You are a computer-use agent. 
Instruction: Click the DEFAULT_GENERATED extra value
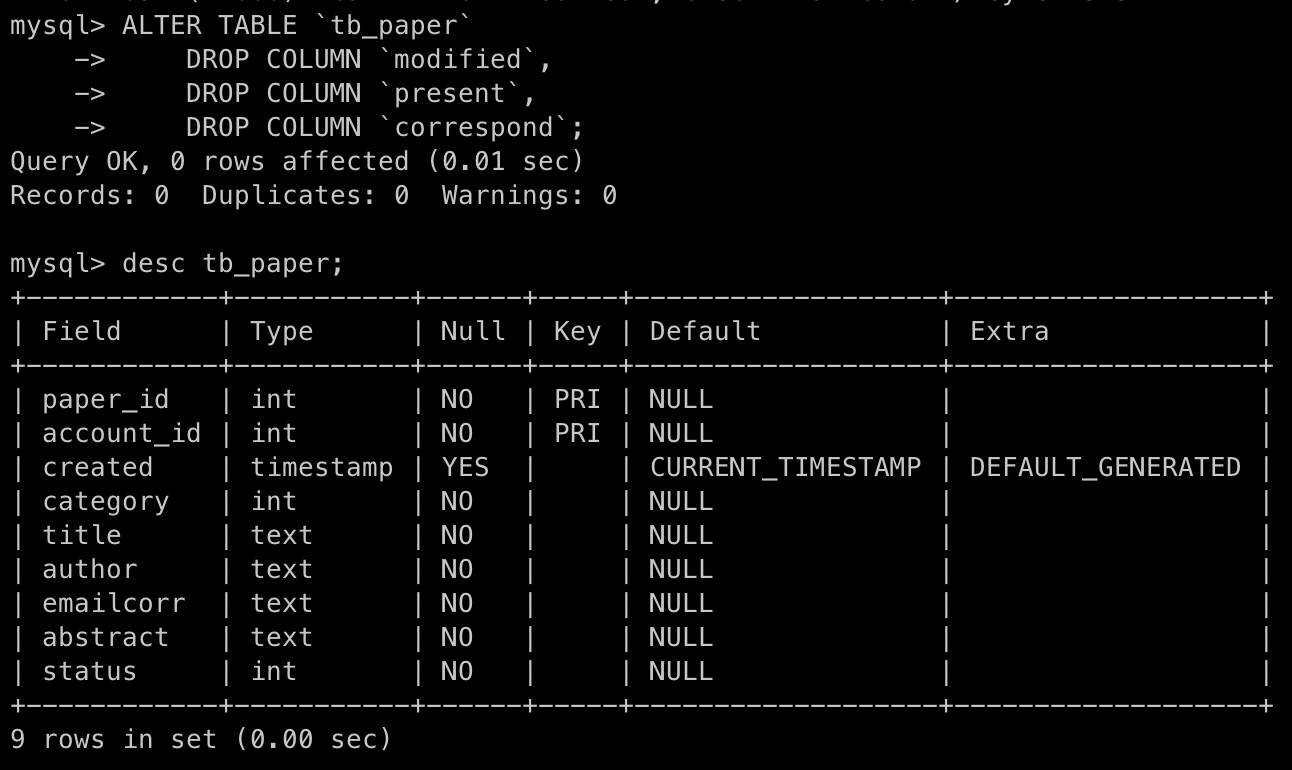pyautogui.click(x=1105, y=468)
